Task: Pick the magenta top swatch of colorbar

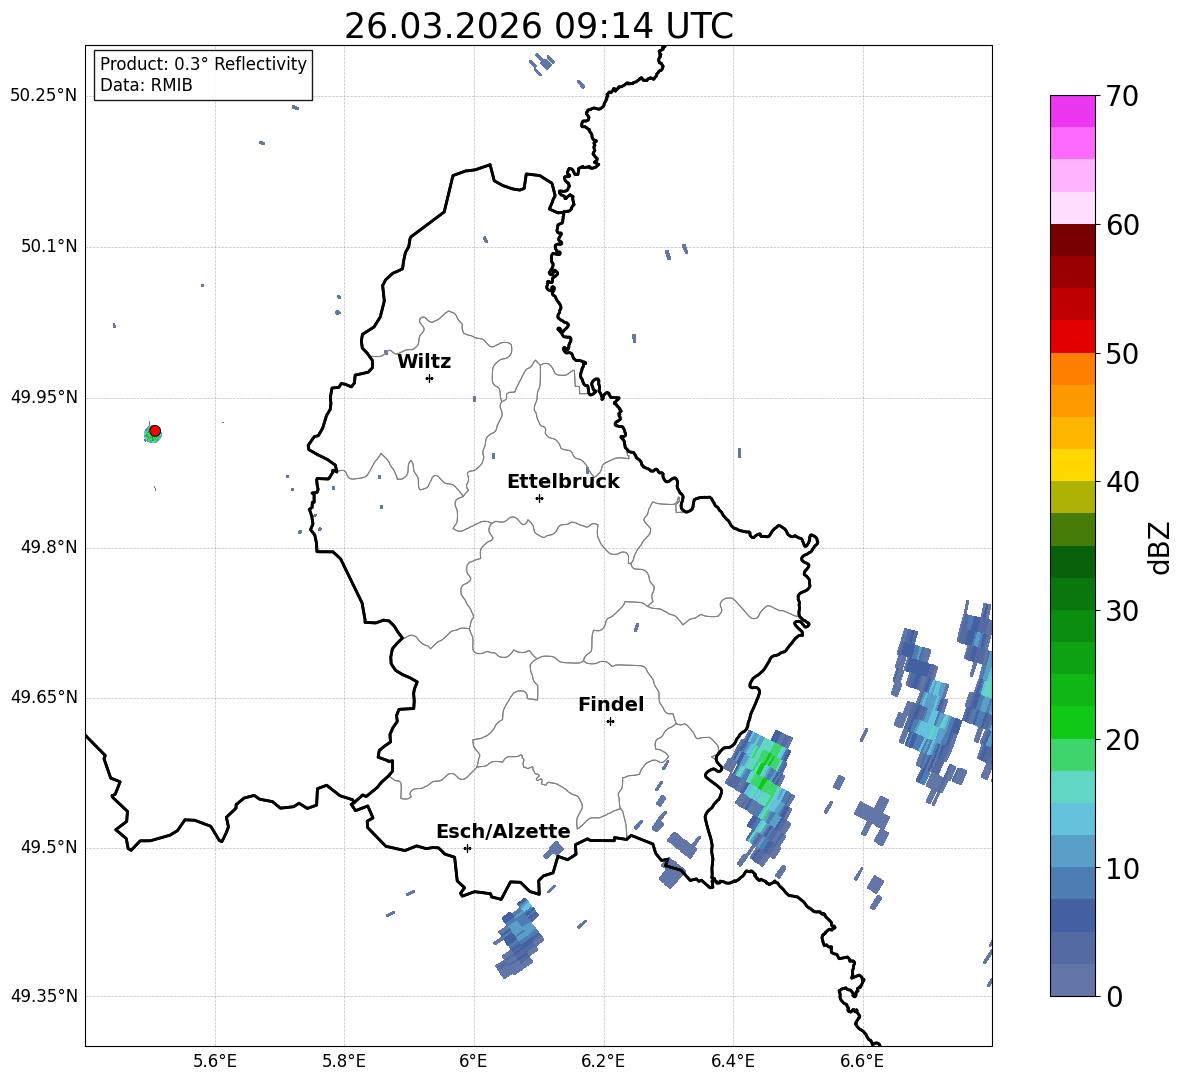Action: pyautogui.click(x=1072, y=111)
